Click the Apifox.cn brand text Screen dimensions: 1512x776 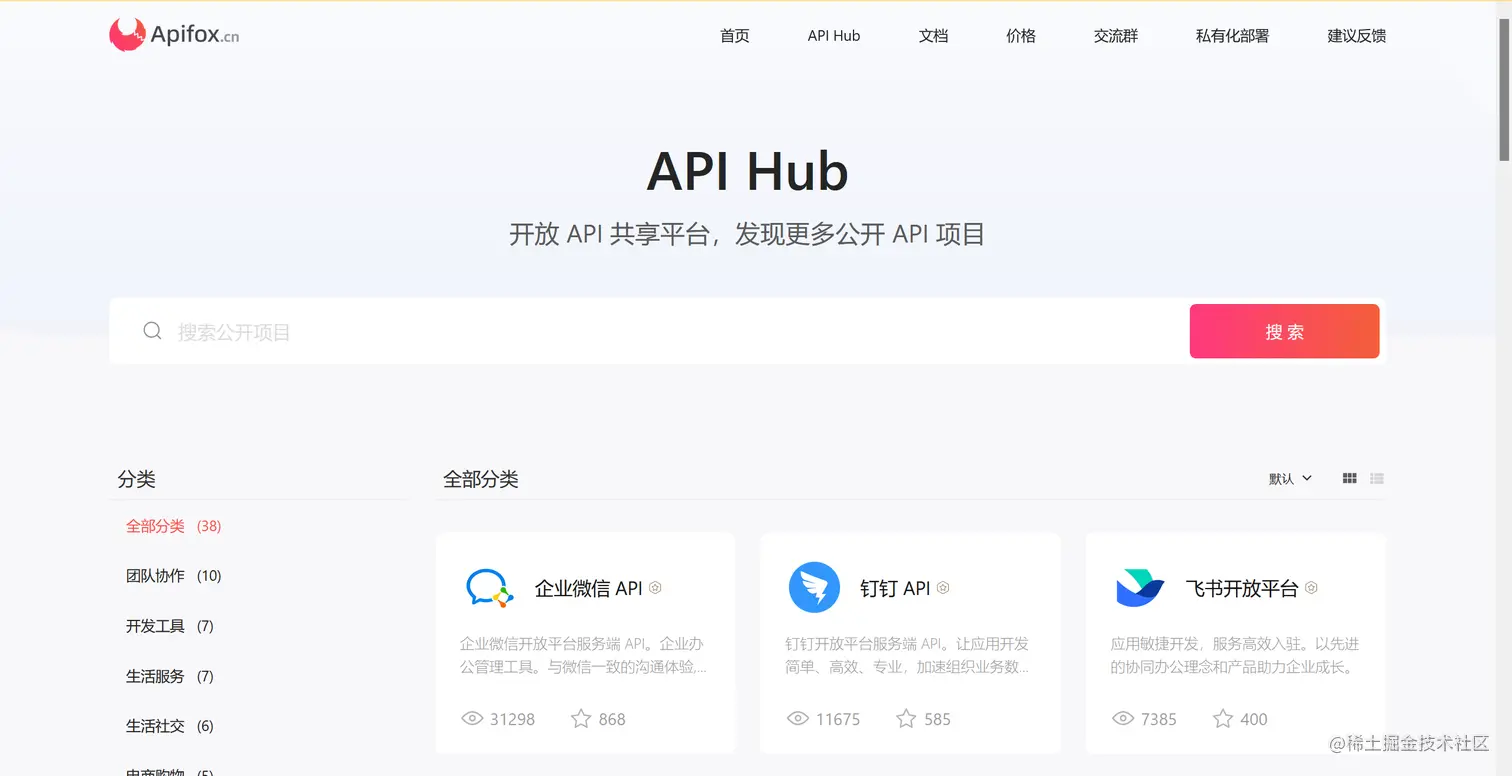click(x=195, y=36)
